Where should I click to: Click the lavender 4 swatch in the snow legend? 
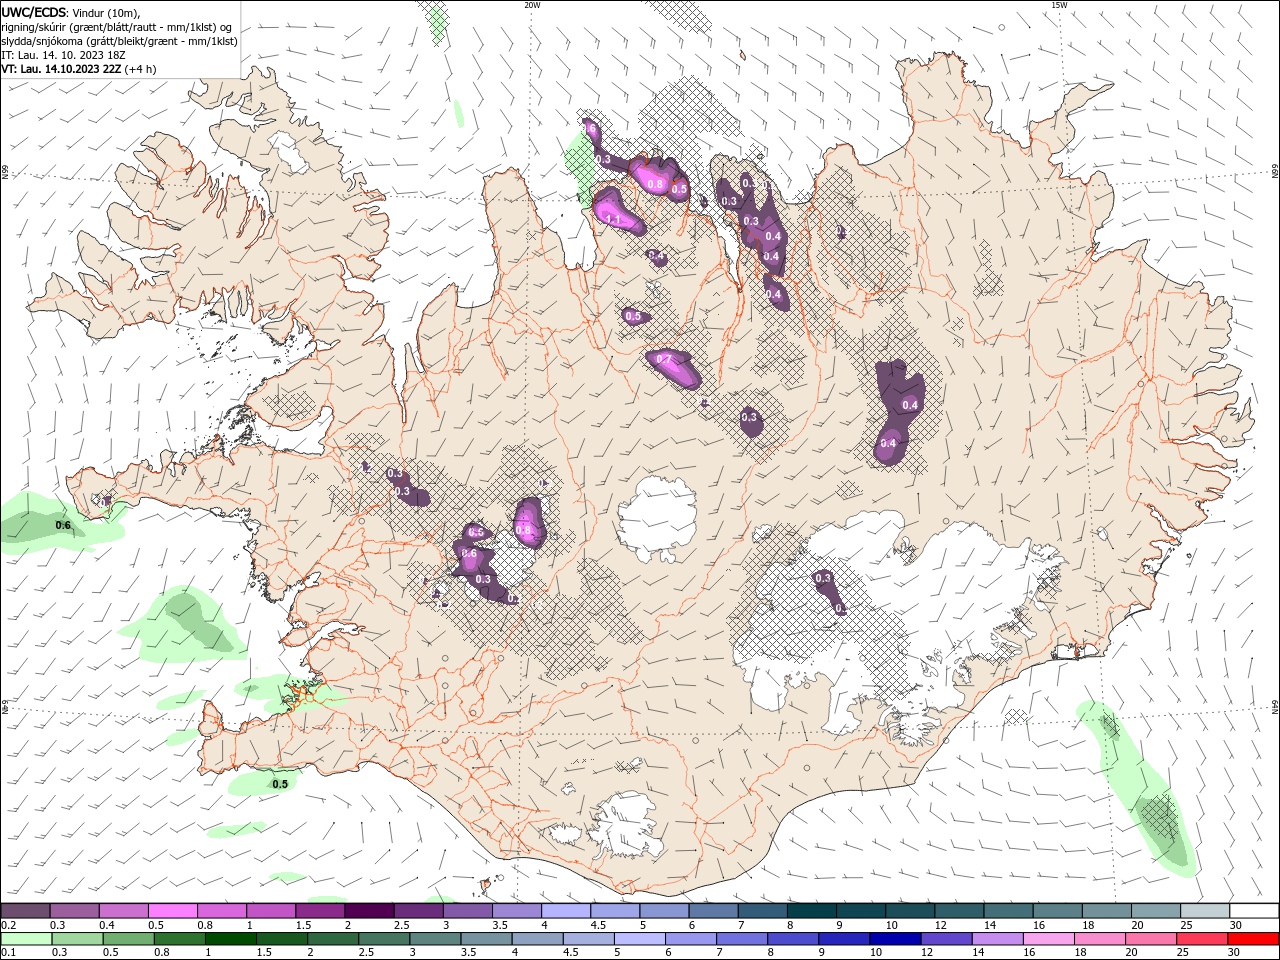[566, 911]
